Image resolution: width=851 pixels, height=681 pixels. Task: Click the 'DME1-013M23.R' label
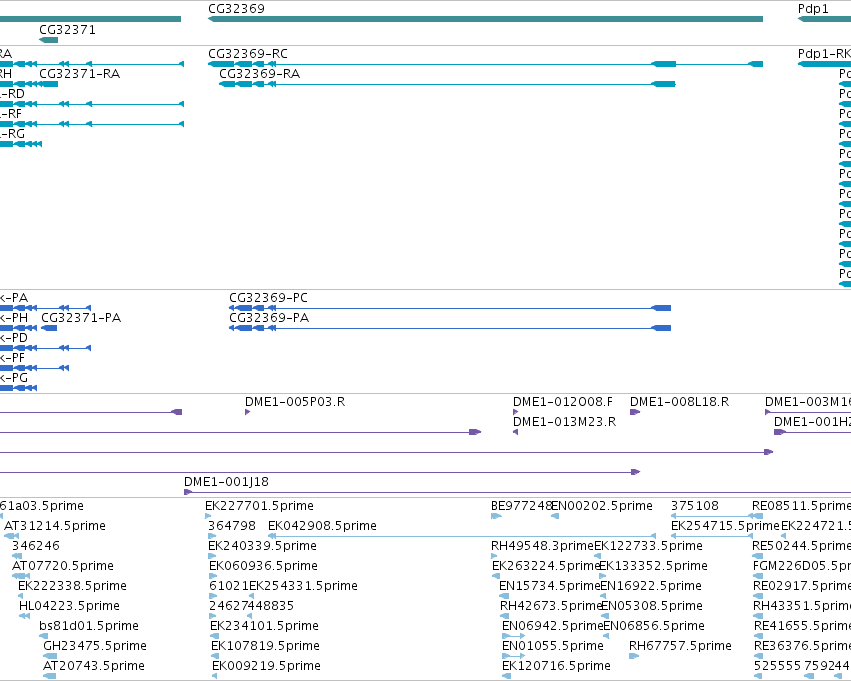click(x=564, y=422)
